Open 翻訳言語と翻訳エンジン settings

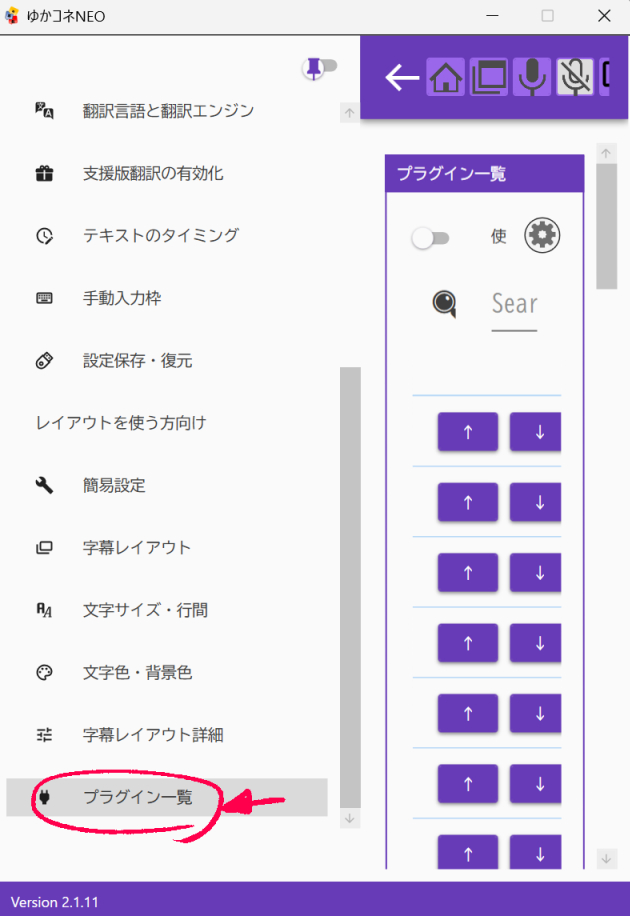[168, 111]
